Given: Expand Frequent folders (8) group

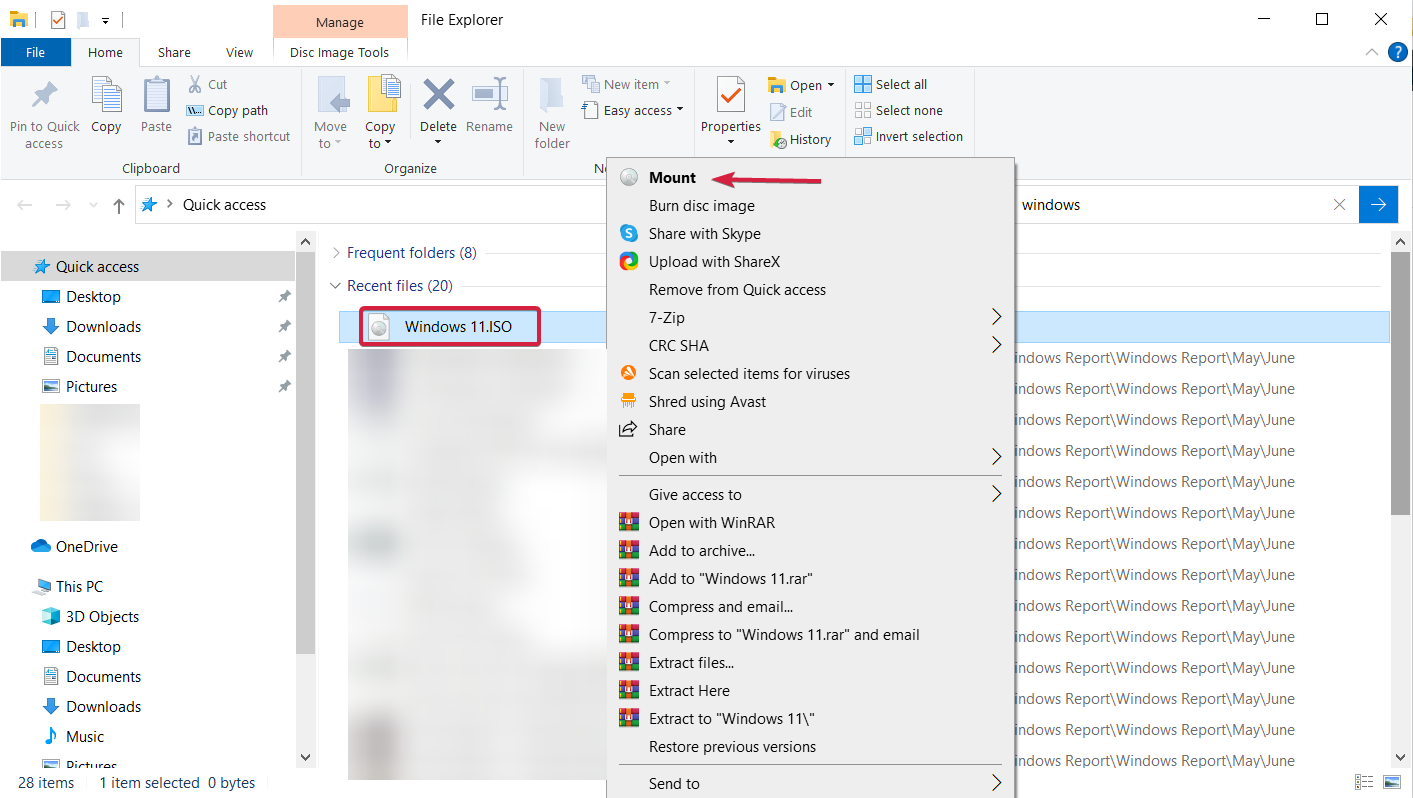Looking at the screenshot, I should click(x=336, y=253).
